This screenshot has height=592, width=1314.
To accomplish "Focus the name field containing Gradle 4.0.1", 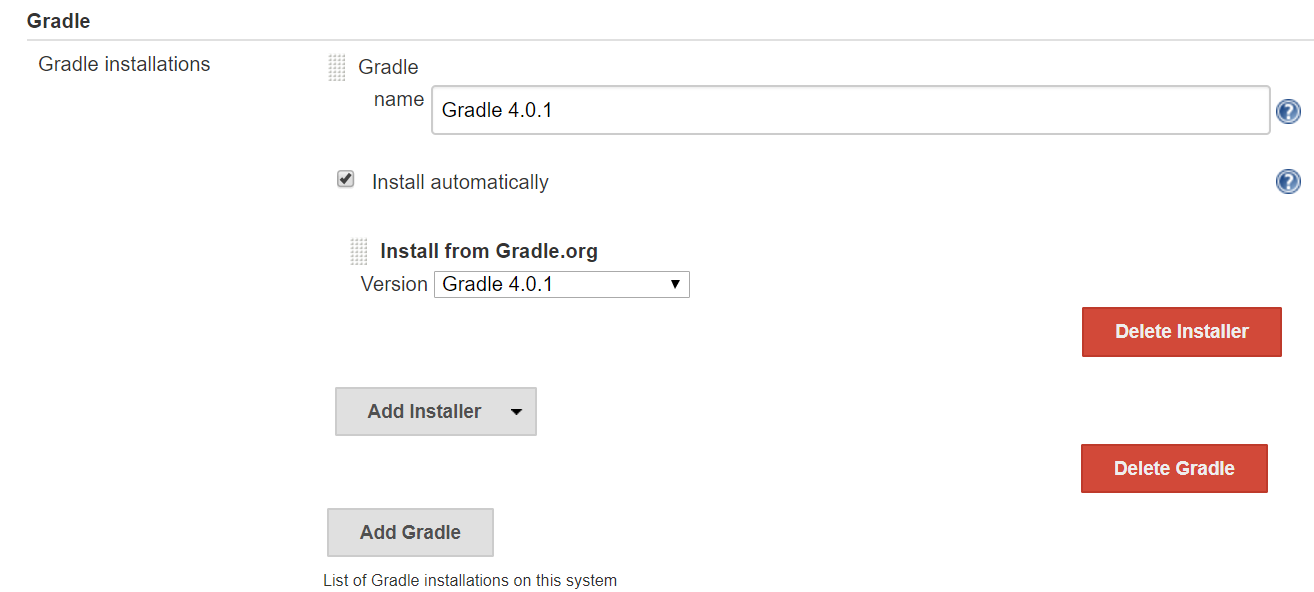I will coord(851,110).
